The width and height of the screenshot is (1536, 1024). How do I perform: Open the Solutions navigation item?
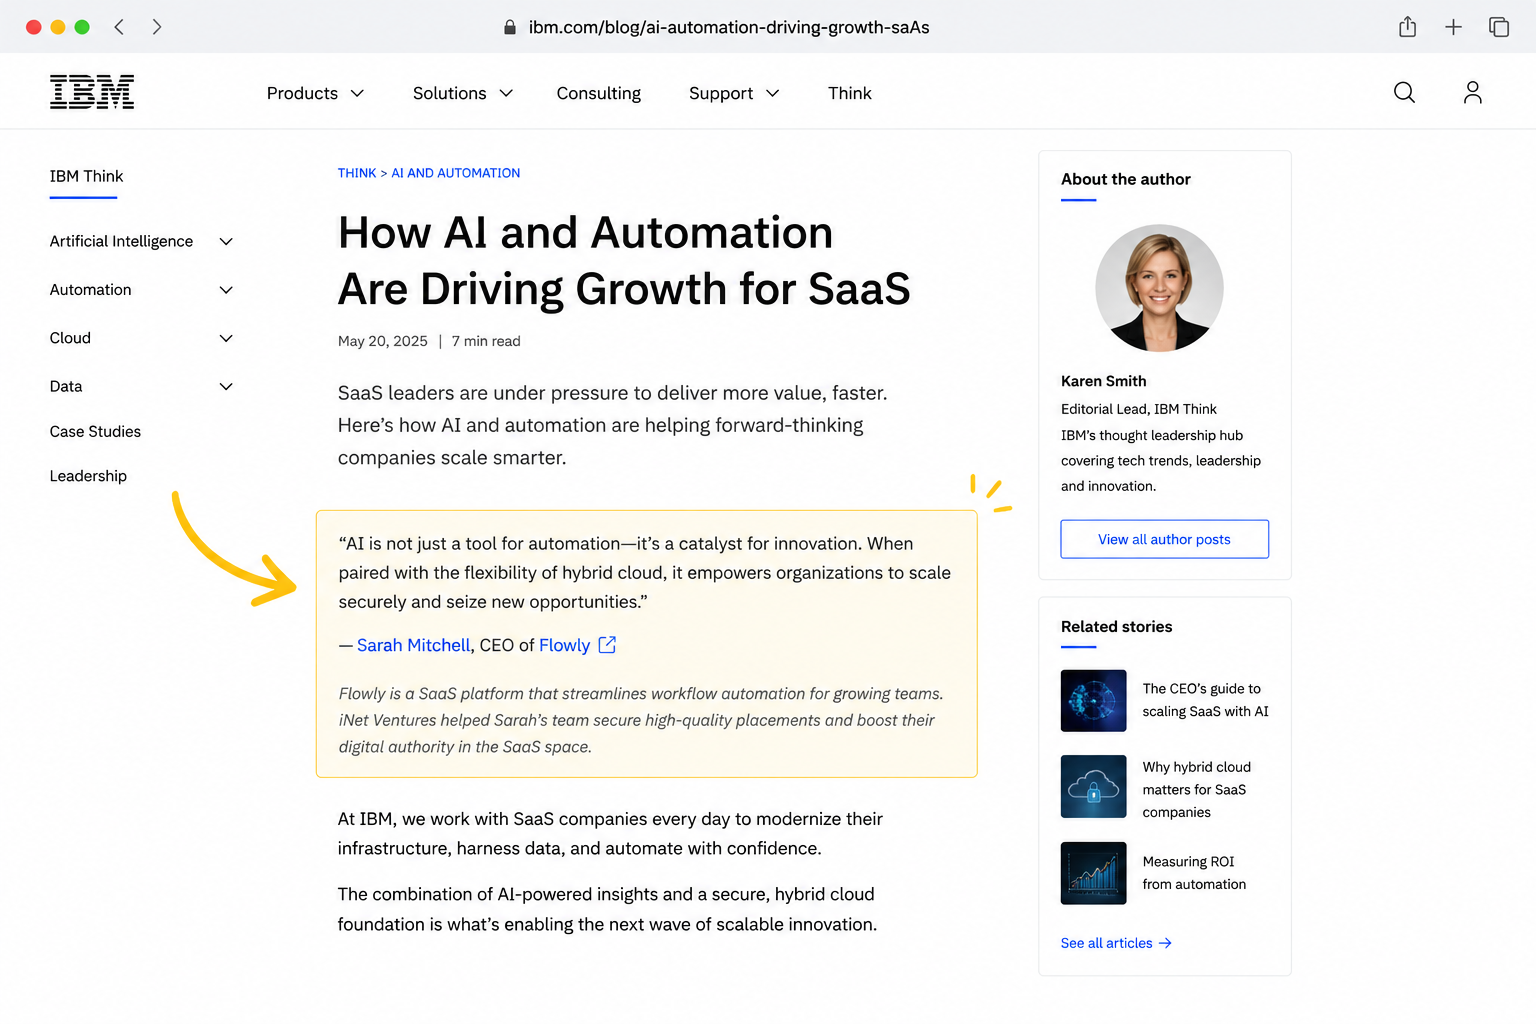449,93
